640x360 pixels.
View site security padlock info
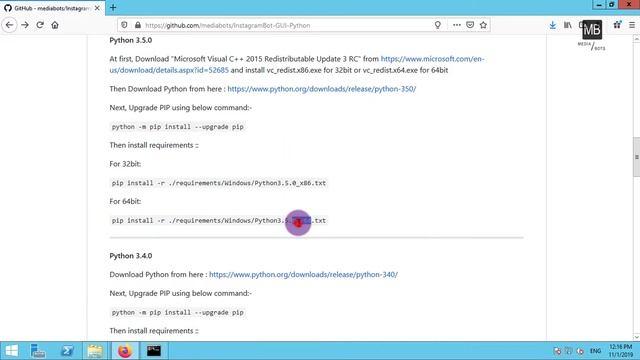138,25
